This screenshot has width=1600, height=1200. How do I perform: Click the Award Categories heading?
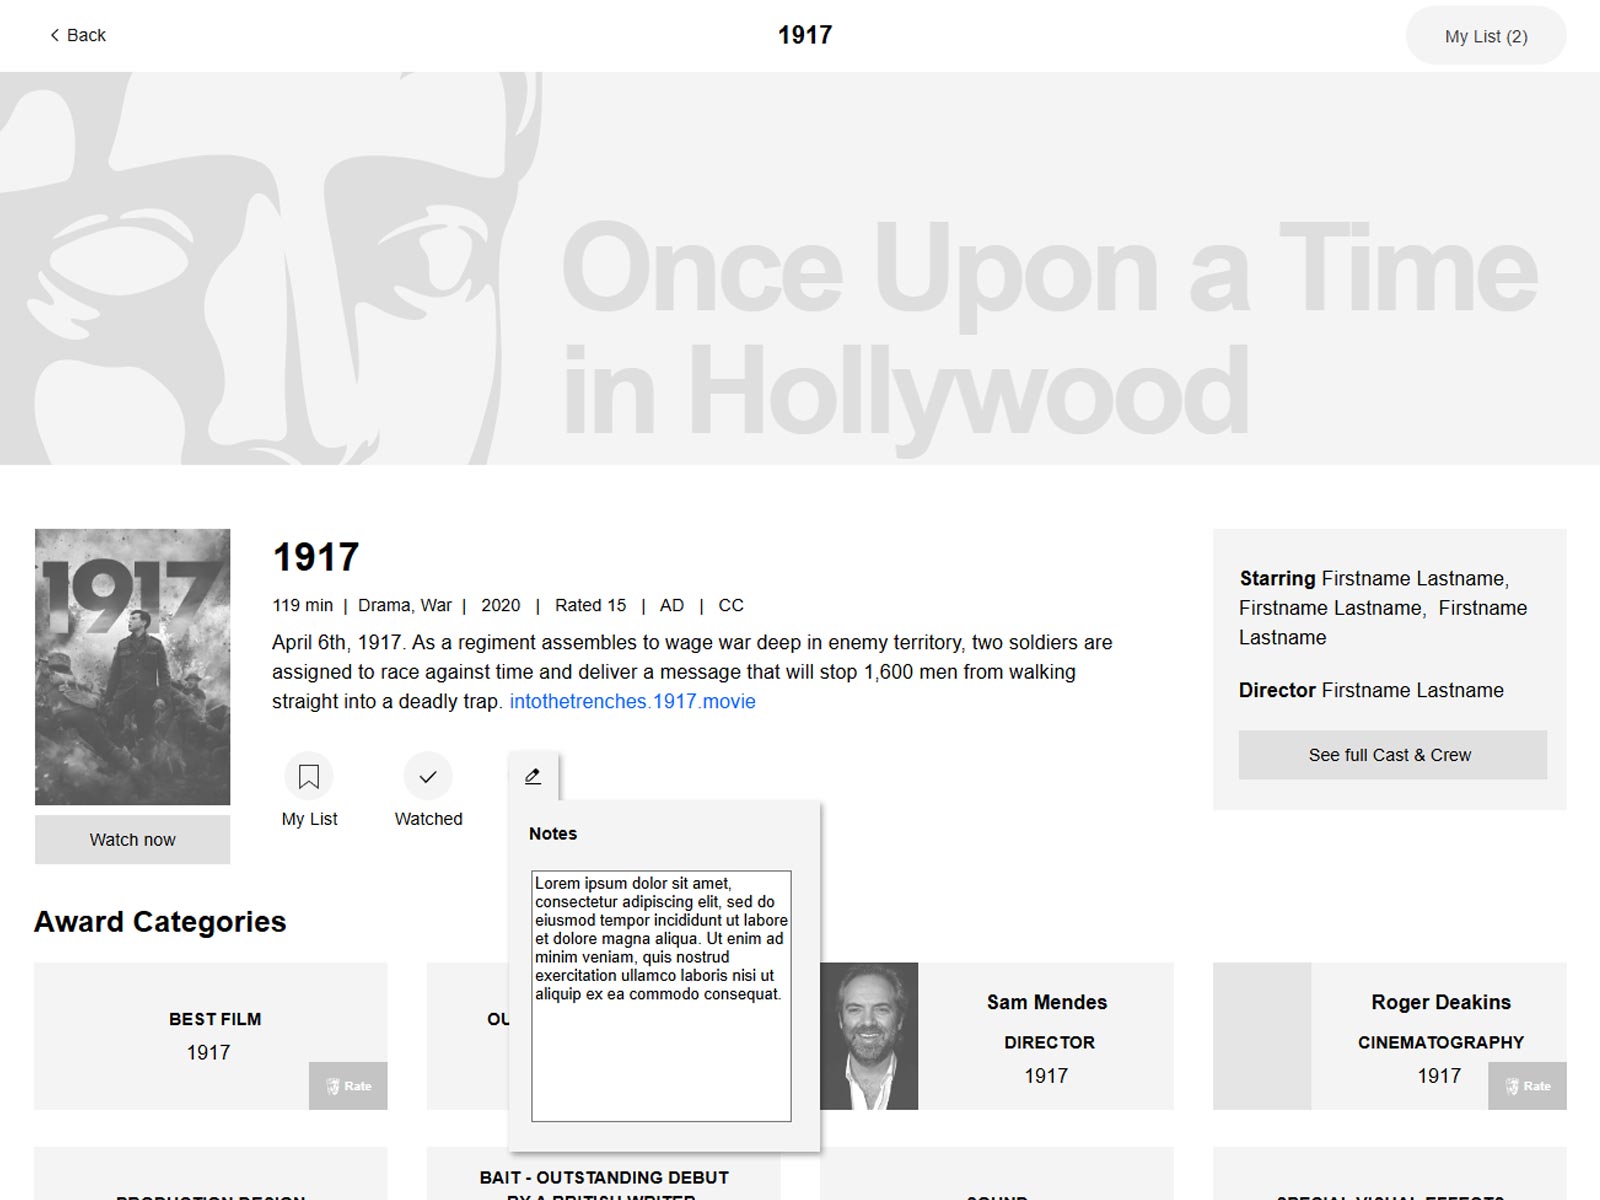pyautogui.click(x=160, y=922)
